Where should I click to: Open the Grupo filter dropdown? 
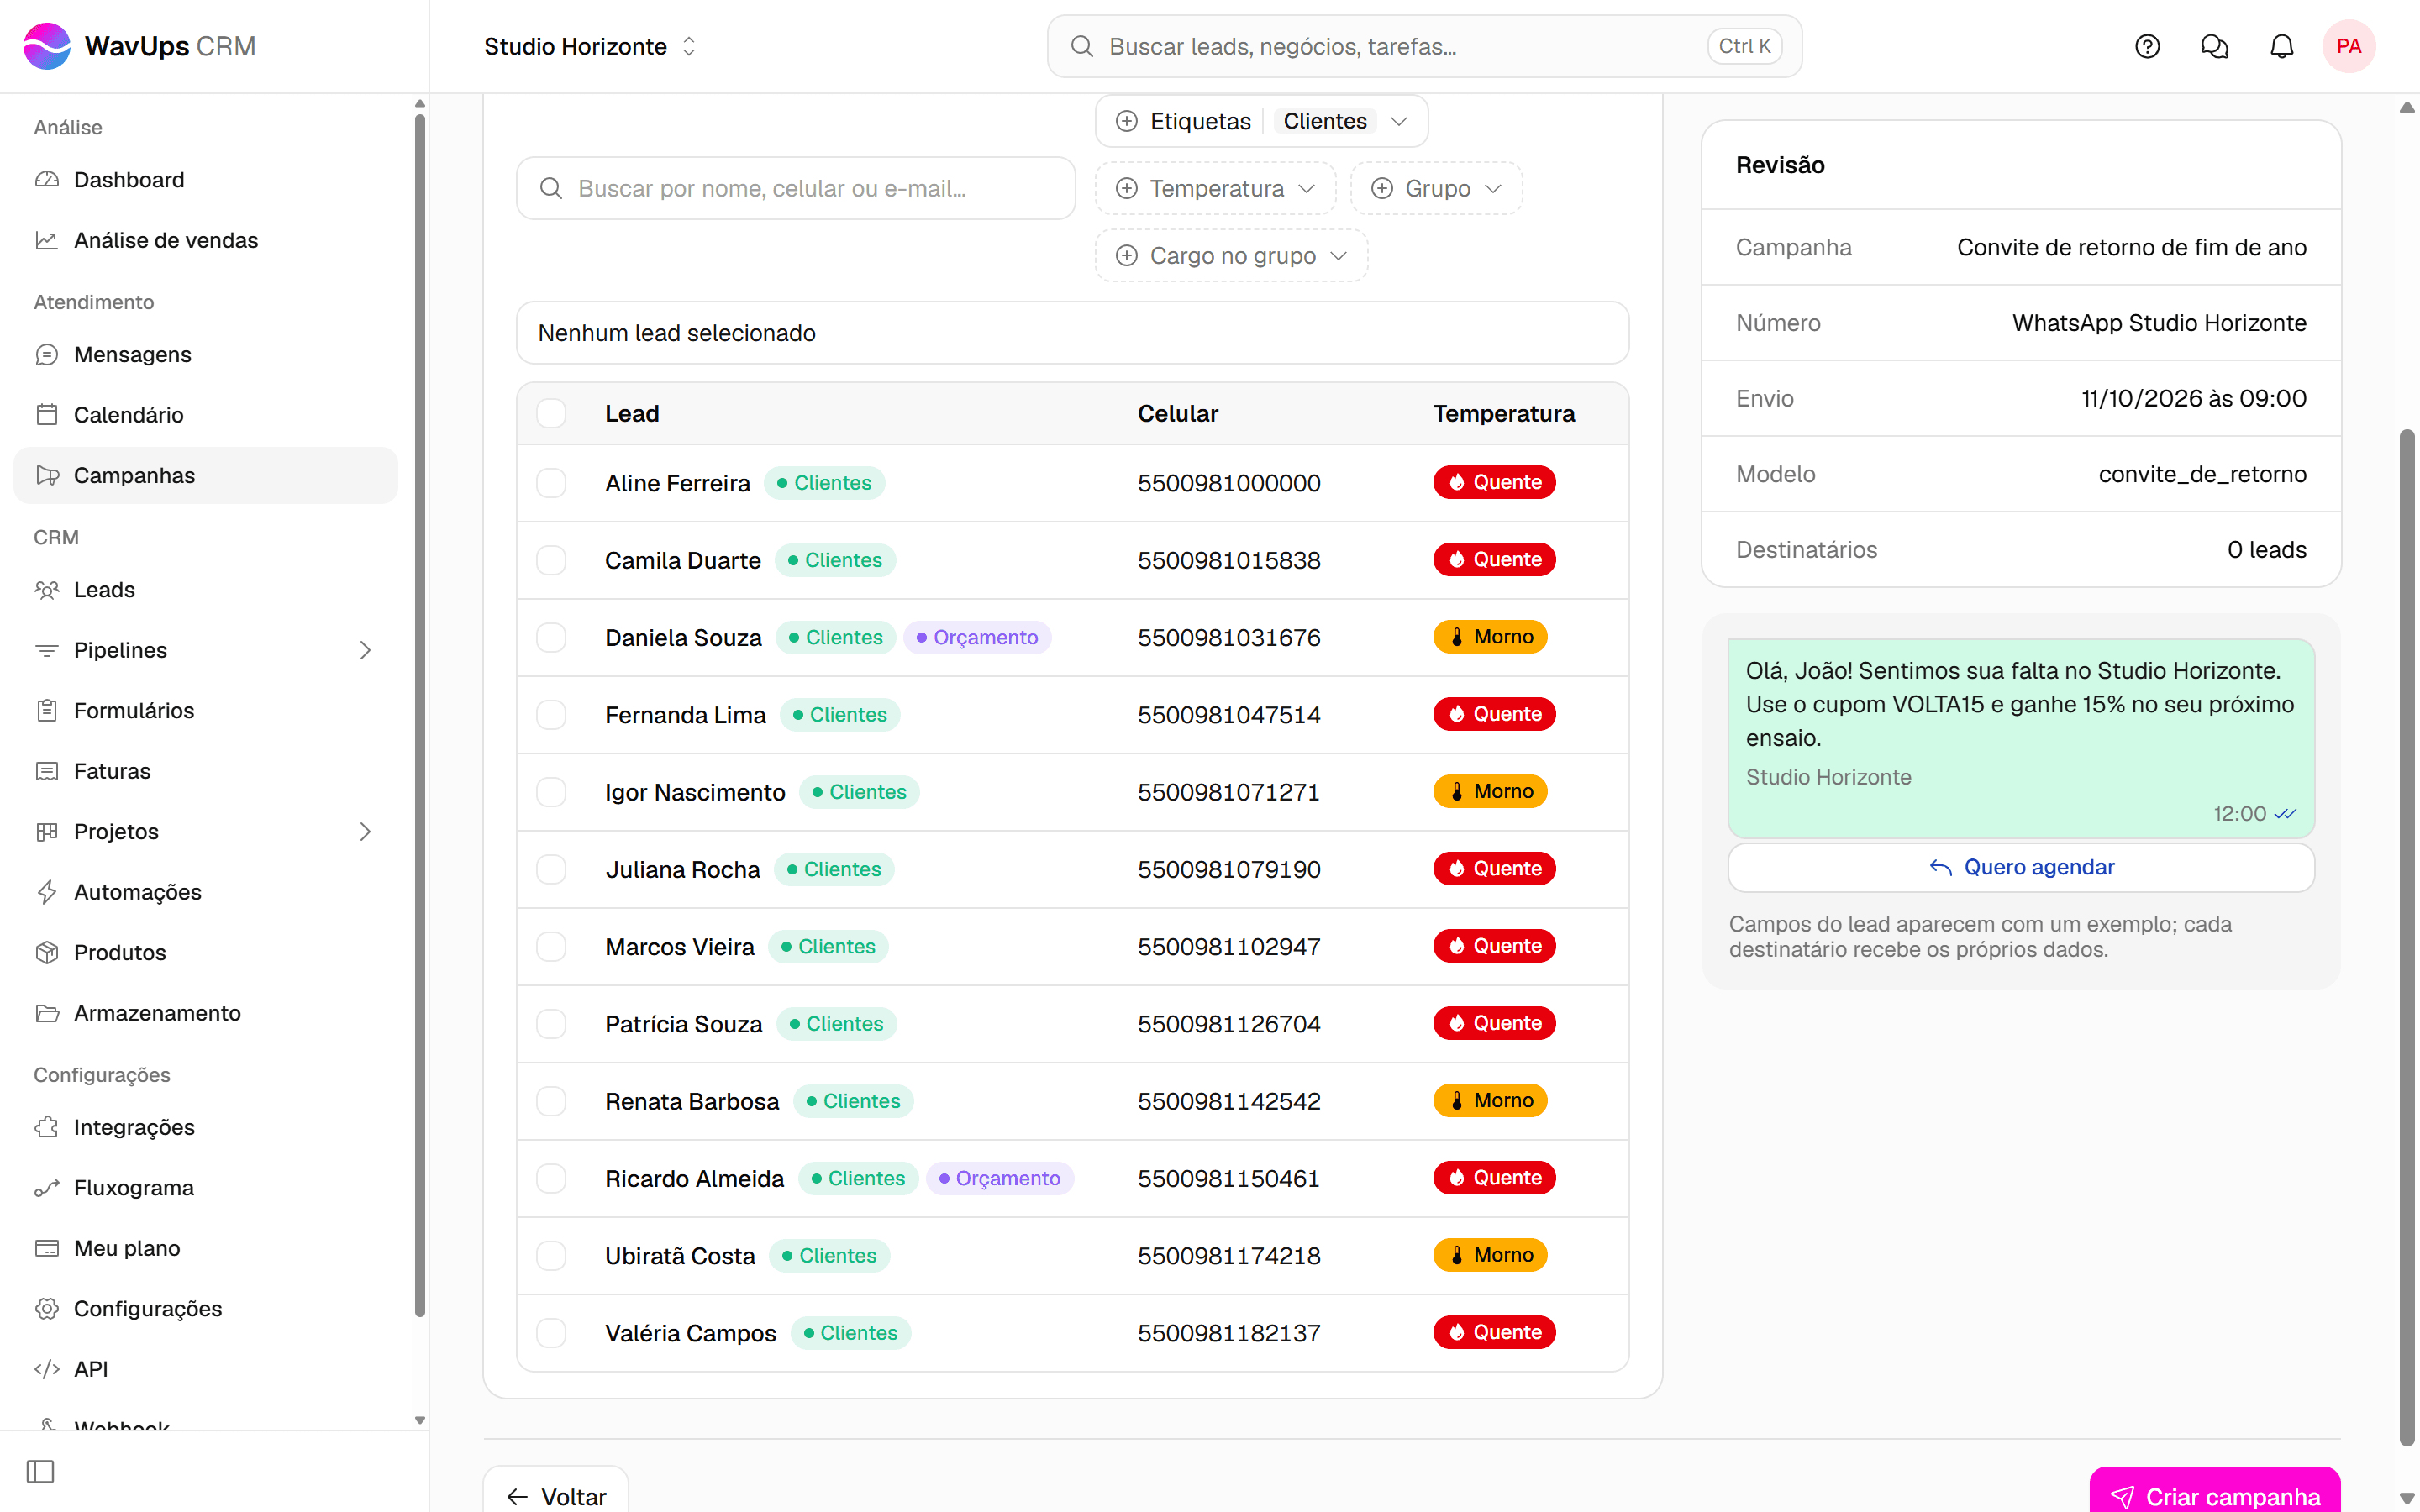point(1436,188)
